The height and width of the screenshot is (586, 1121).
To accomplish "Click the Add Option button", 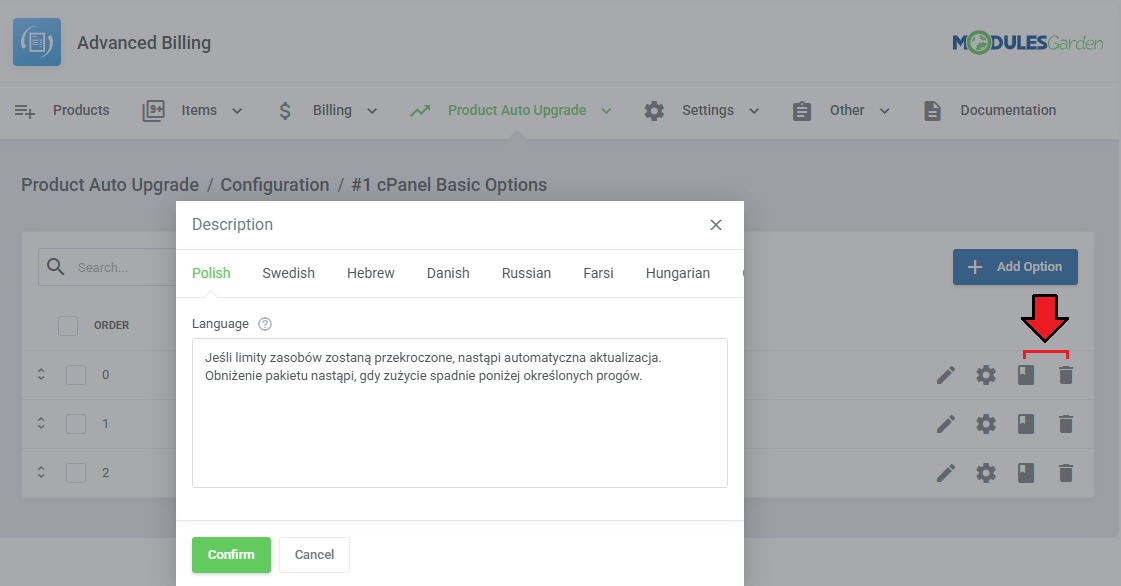I will tap(1015, 267).
